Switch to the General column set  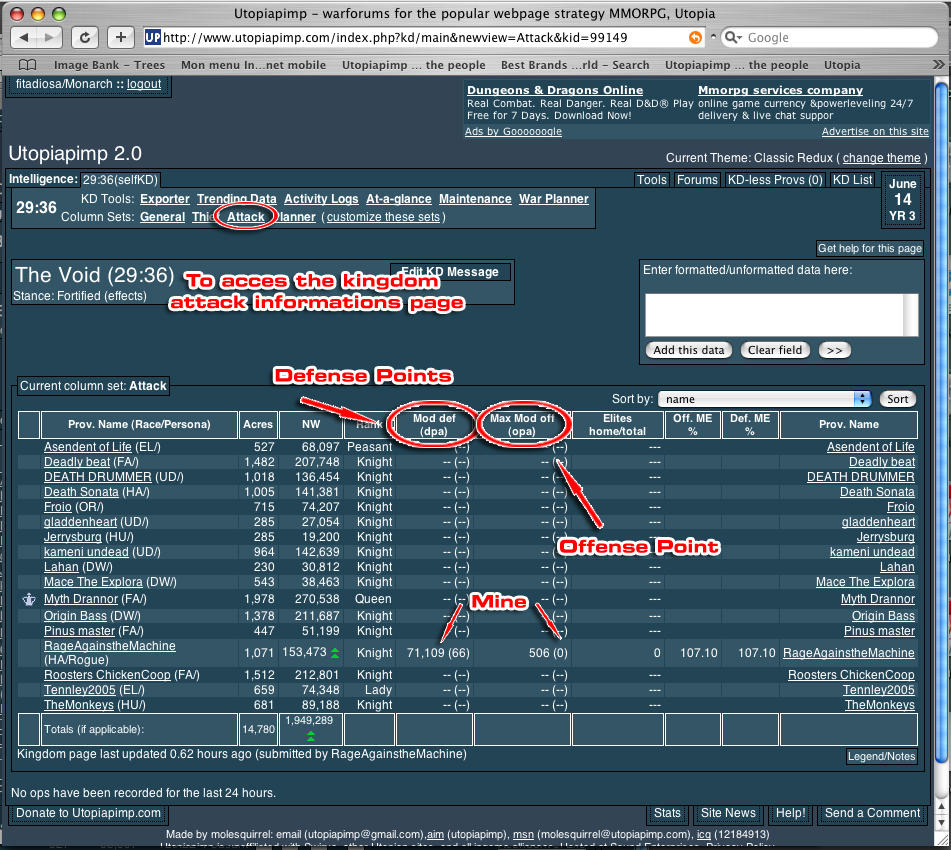pyautogui.click(x=163, y=217)
